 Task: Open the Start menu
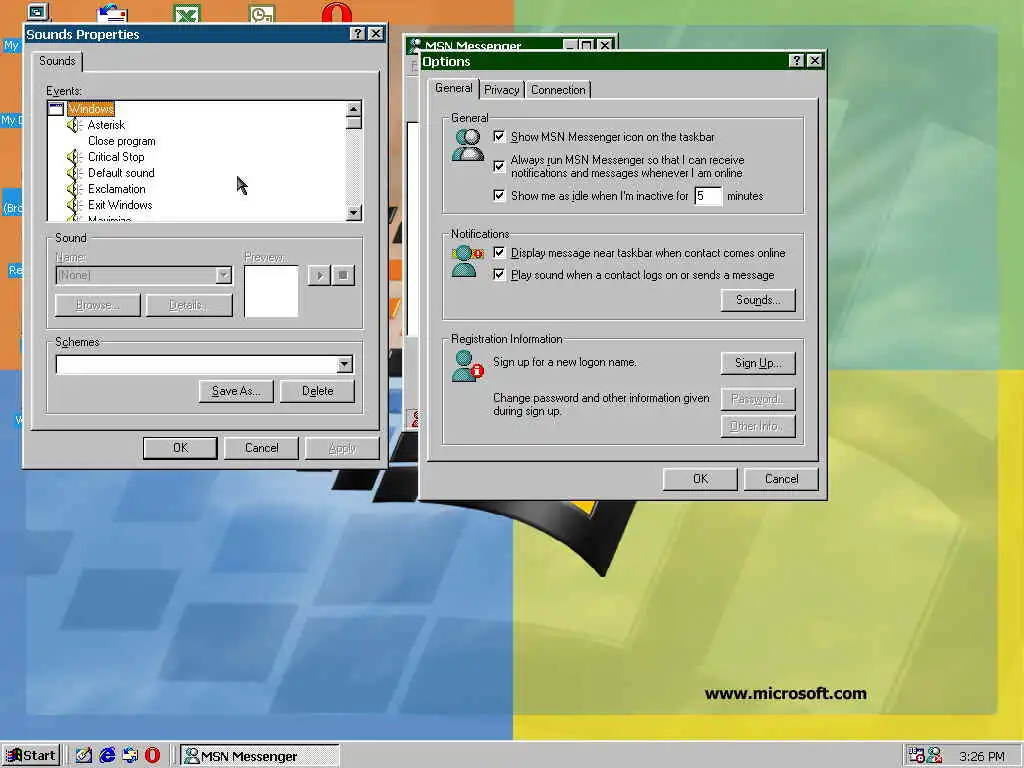click(x=31, y=756)
